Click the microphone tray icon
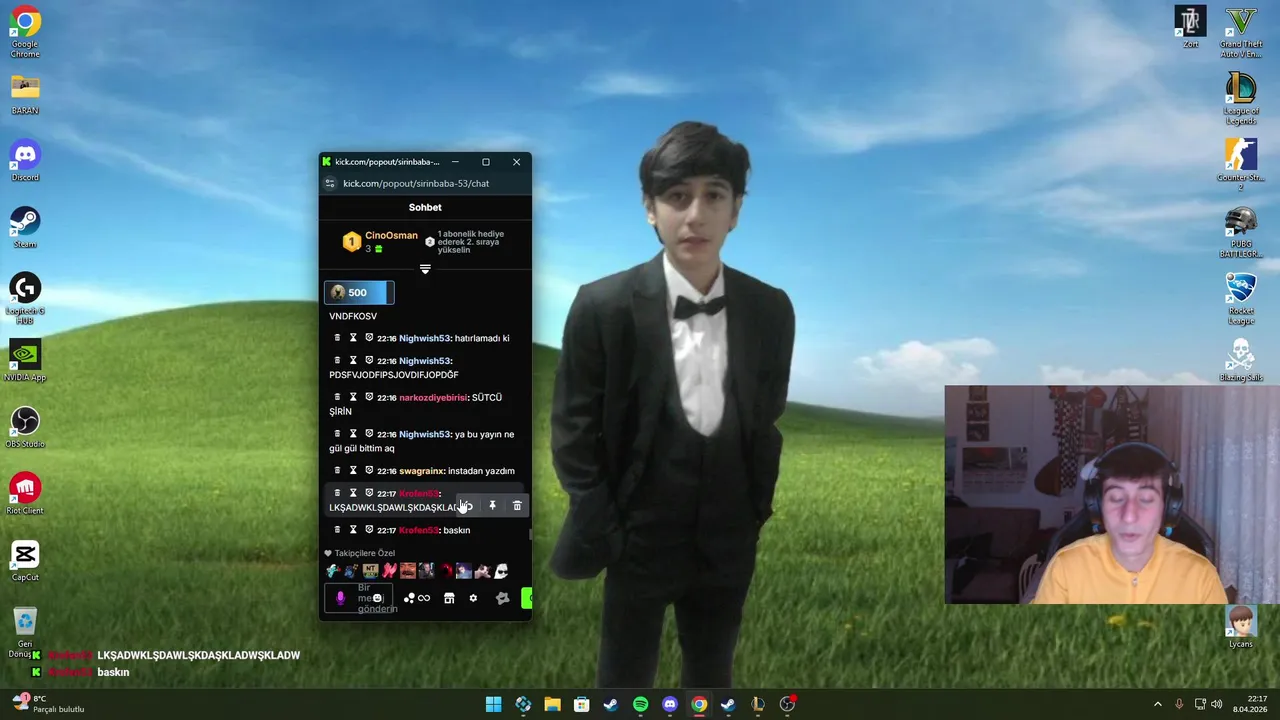Image resolution: width=1280 pixels, height=720 pixels. tap(1179, 704)
